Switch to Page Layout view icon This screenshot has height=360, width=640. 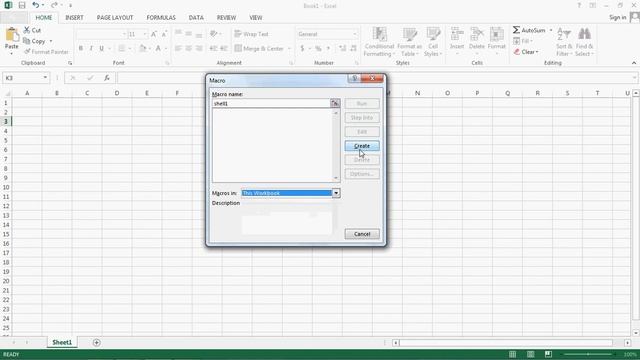point(530,354)
